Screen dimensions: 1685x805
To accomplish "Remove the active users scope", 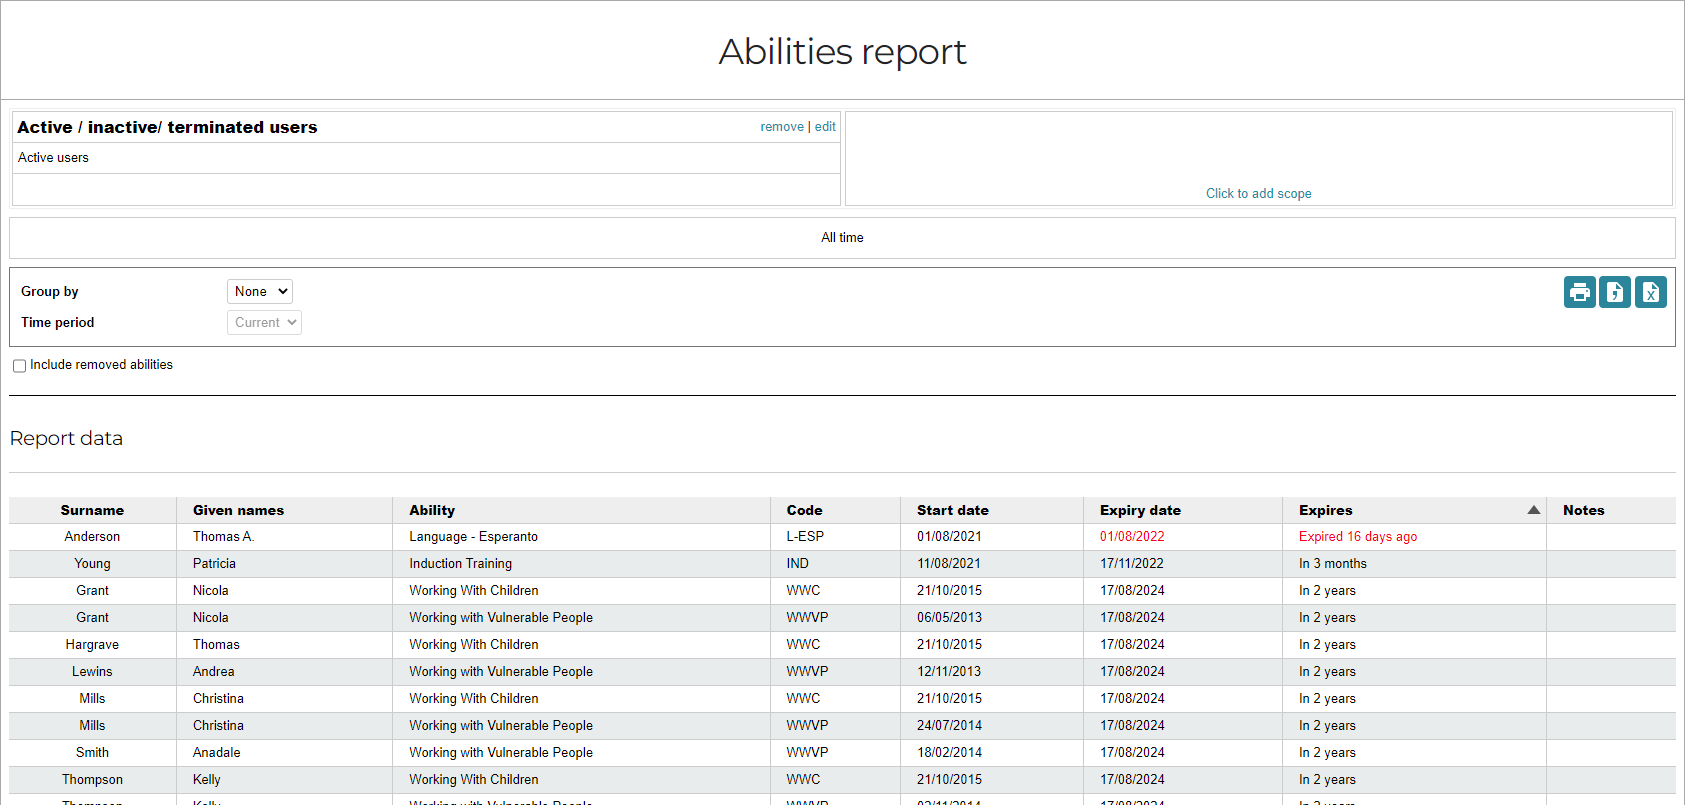I will (x=782, y=127).
